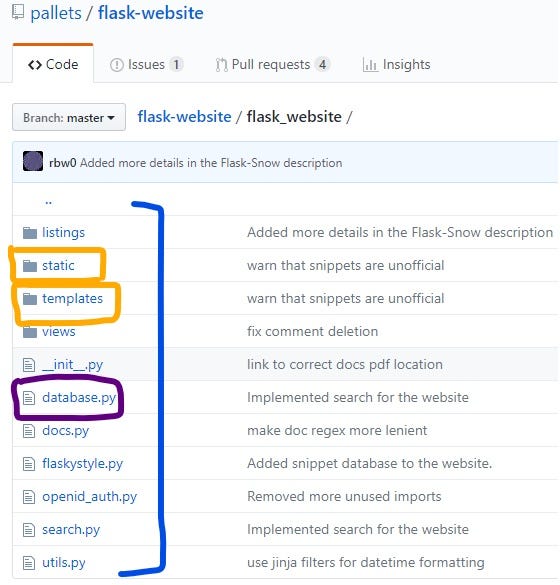Screen dimensions: 560x585
Task: Open search.py commit 'Implemented search for the website'
Action: (x=358, y=529)
